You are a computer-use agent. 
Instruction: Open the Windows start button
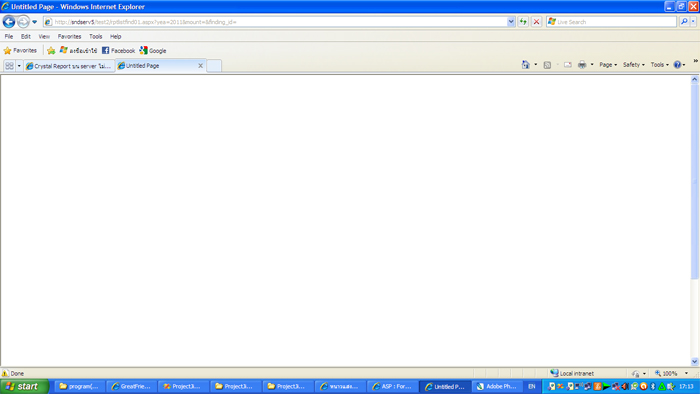point(24,386)
